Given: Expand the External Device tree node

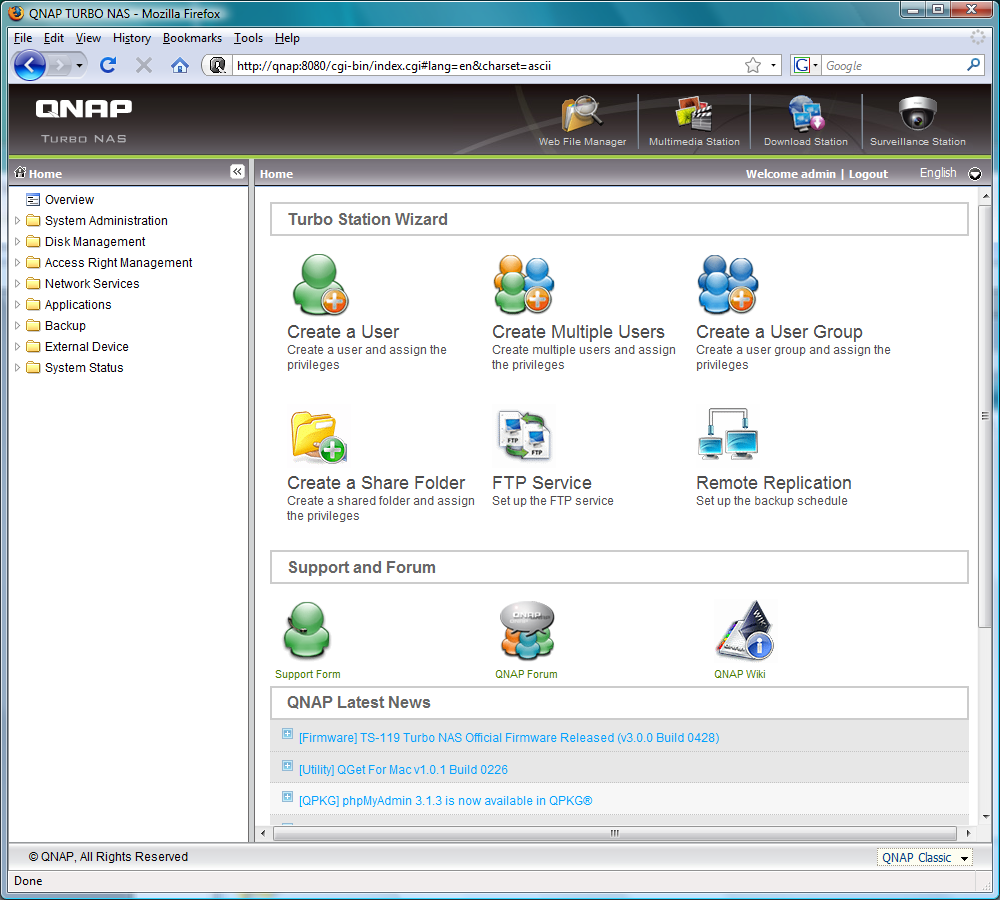Looking at the screenshot, I should [17, 347].
